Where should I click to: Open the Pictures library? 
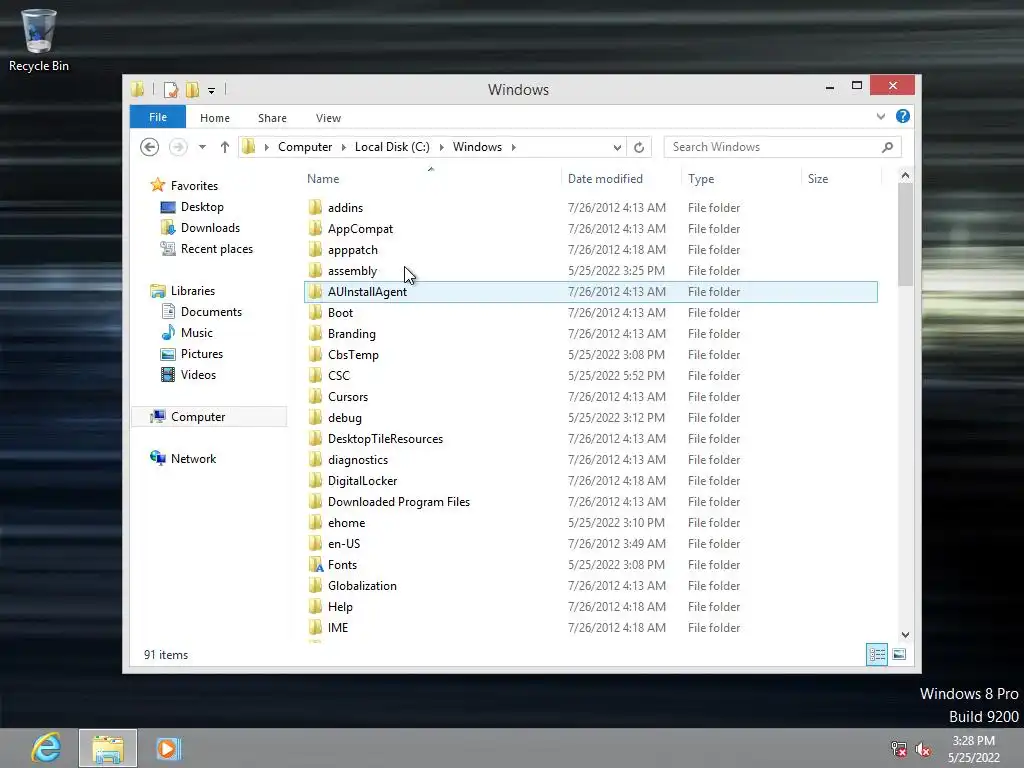coord(202,353)
